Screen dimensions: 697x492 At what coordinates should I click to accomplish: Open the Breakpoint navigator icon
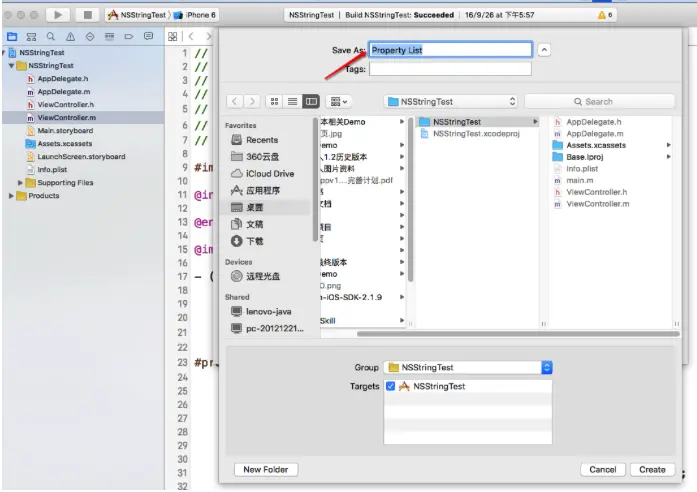(129, 36)
